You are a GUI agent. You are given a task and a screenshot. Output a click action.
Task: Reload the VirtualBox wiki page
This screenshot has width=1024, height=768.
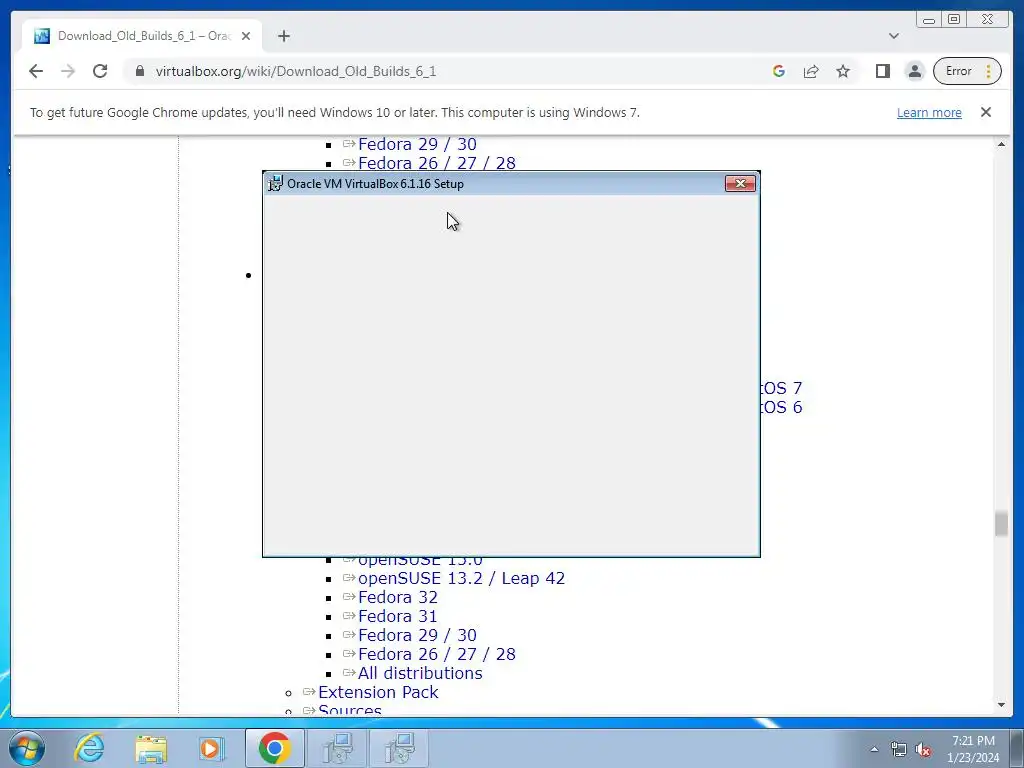click(x=100, y=71)
